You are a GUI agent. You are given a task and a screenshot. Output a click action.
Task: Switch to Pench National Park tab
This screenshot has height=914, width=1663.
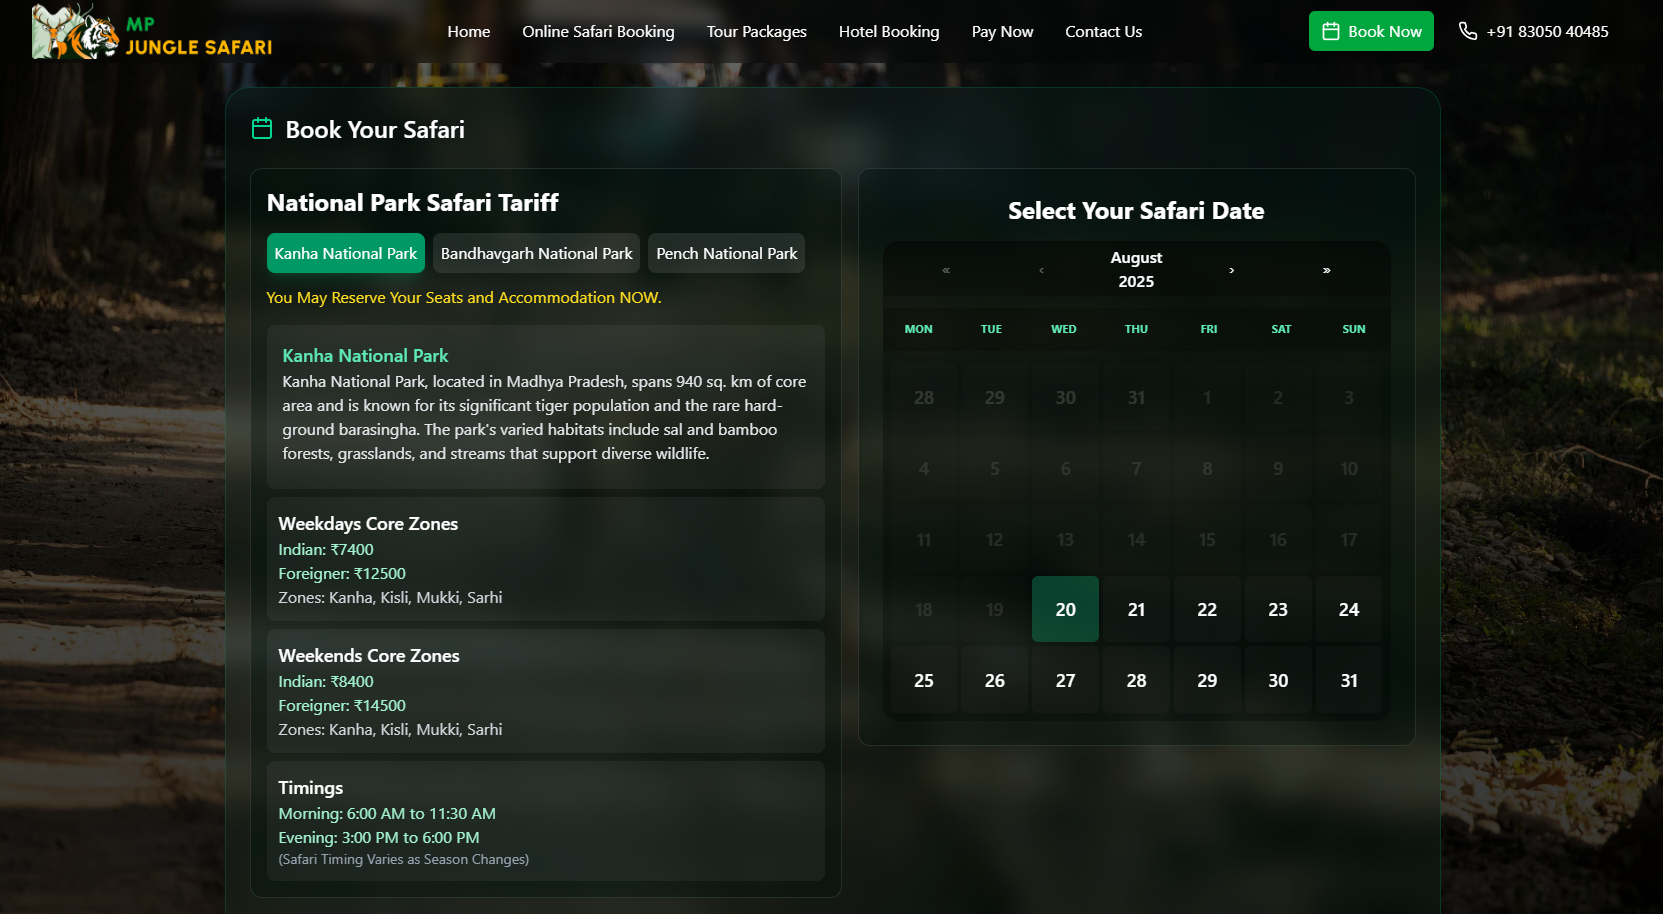point(726,254)
